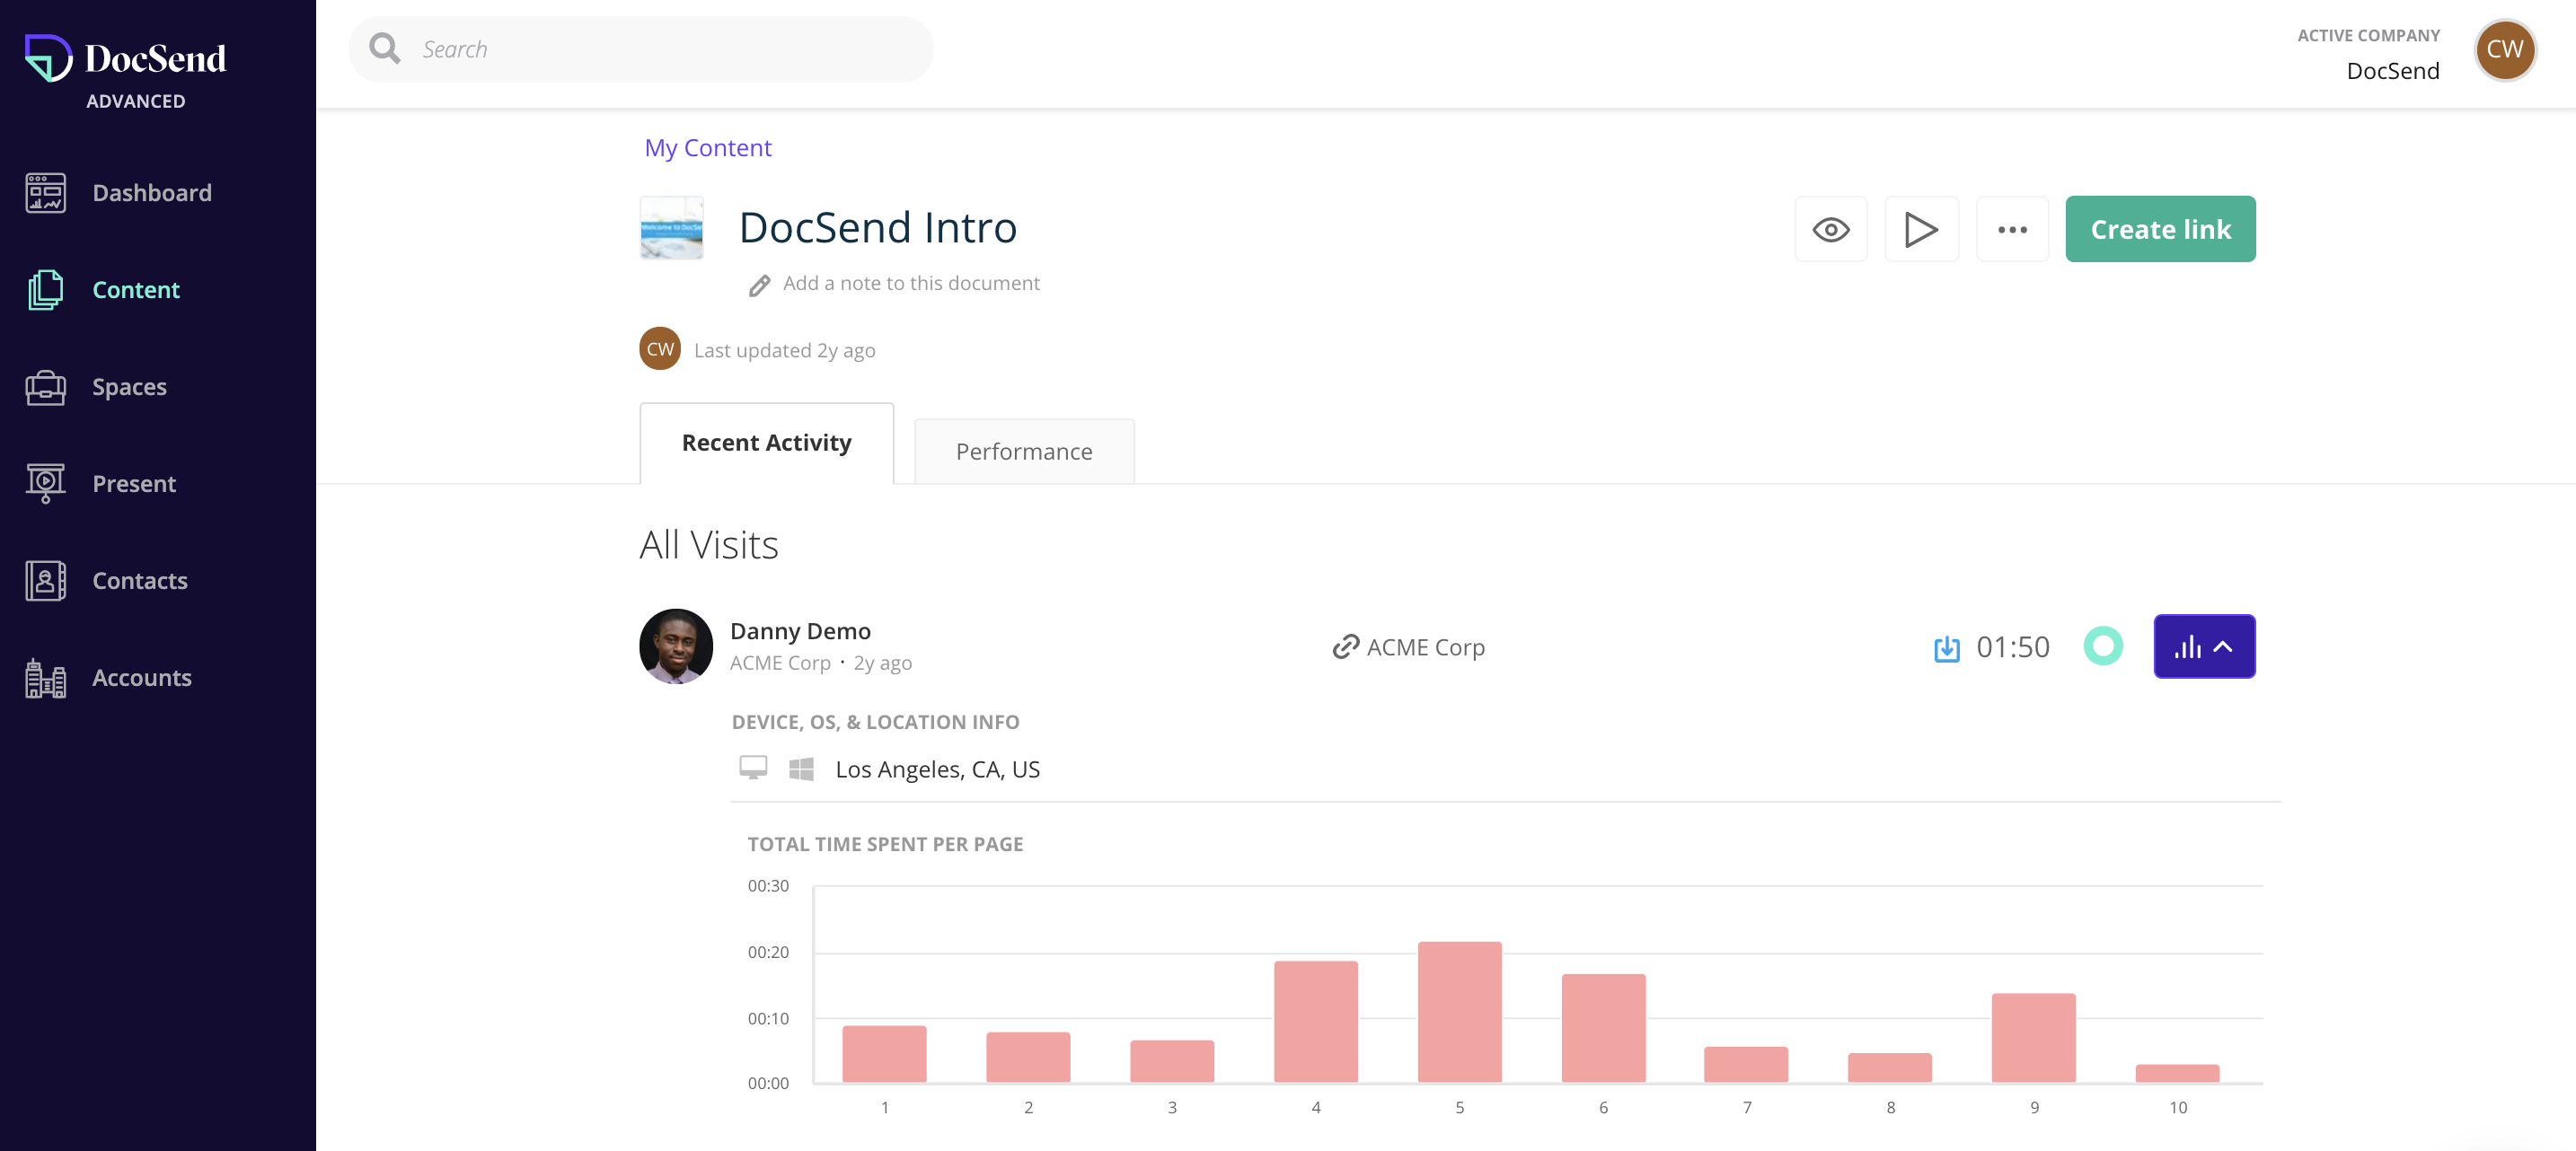Screen dimensions: 2576x1151
Task: Click the Accounts buildings icon
Action: [x=46, y=678]
